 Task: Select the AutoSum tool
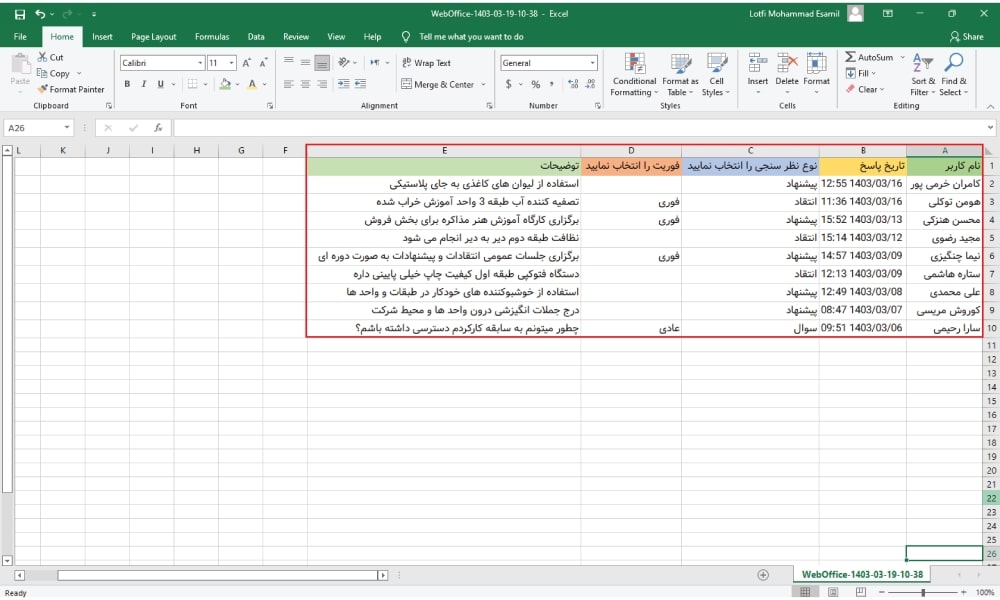[x=862, y=59]
